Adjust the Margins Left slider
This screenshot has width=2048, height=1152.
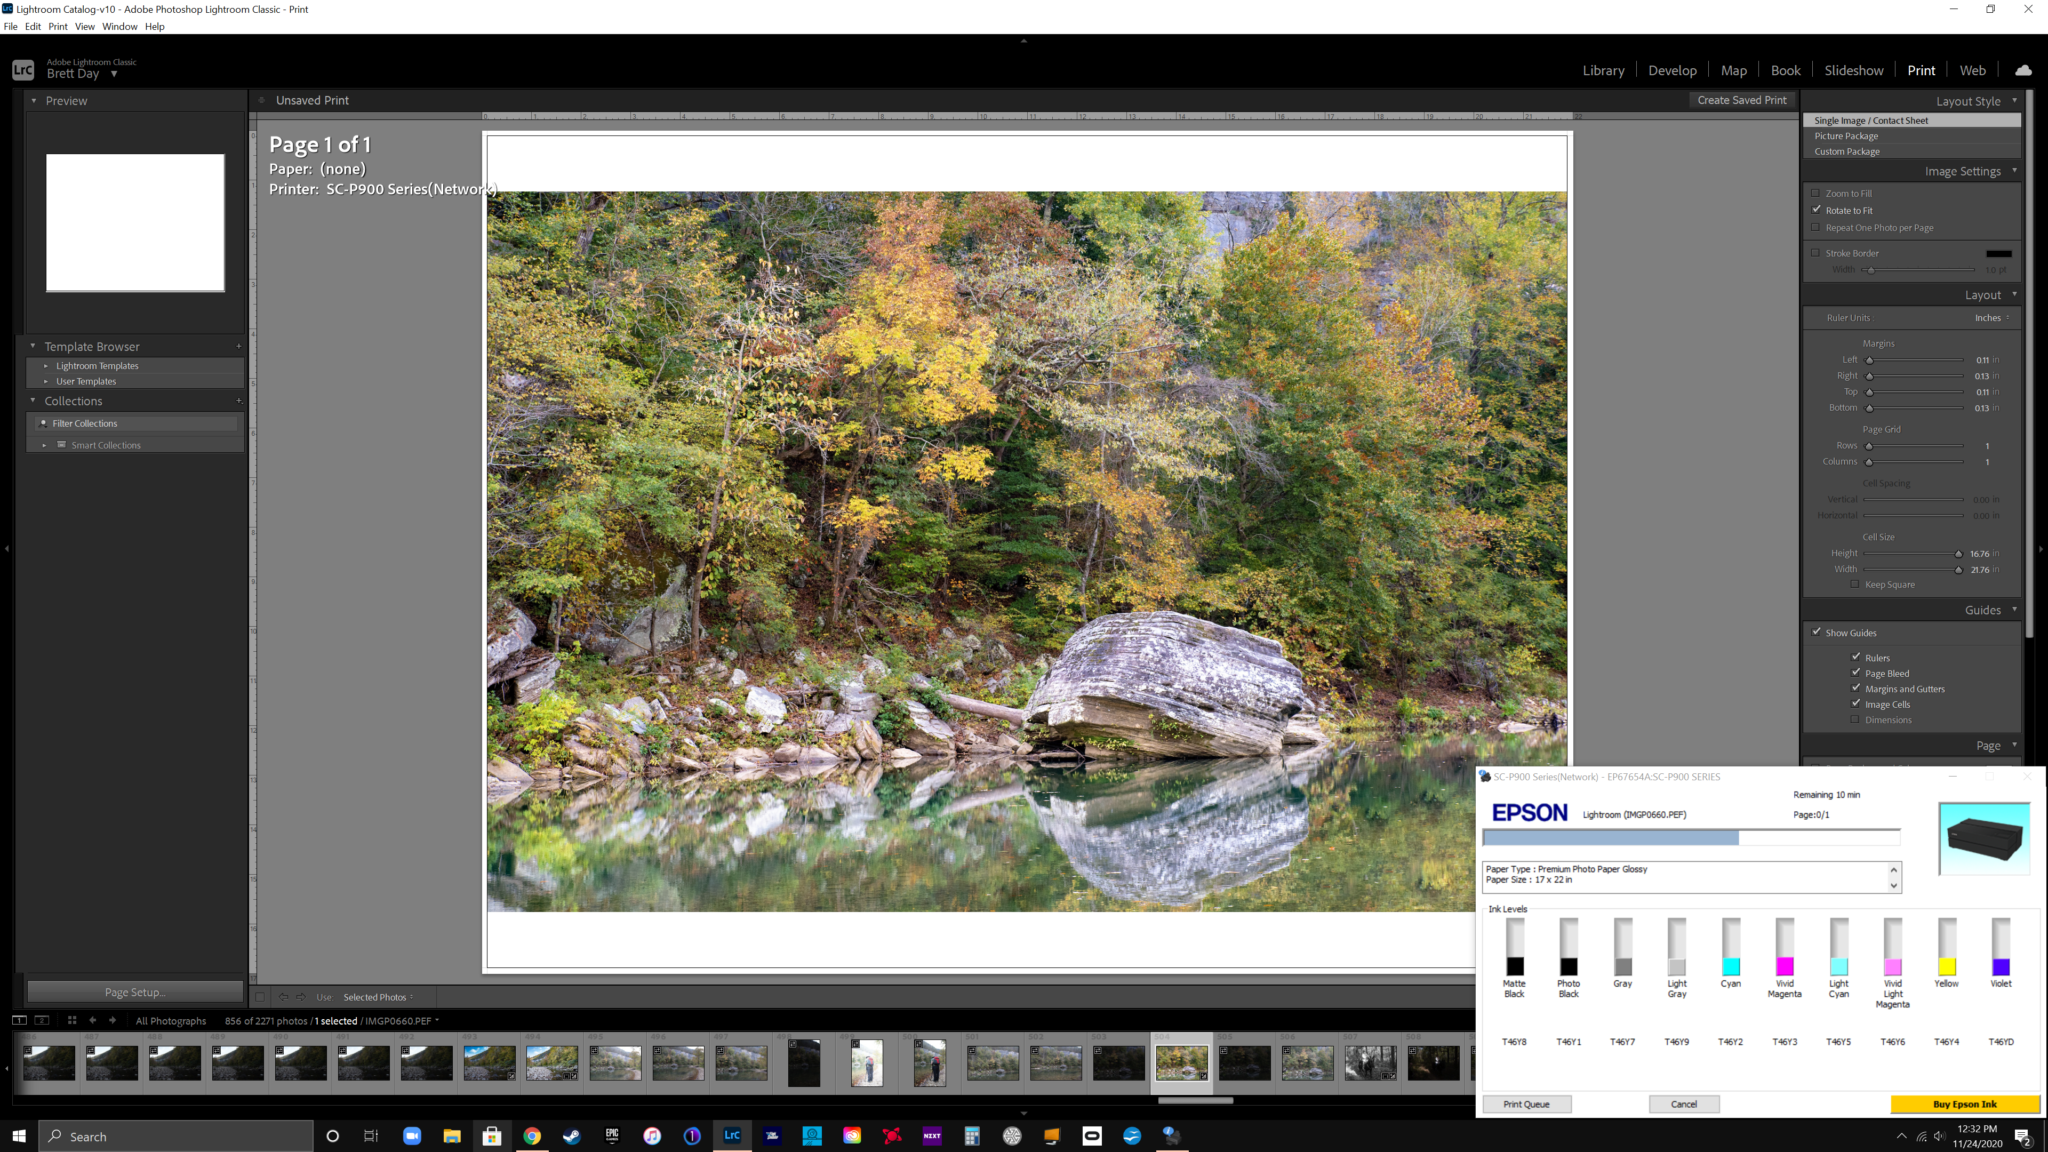click(x=1868, y=359)
